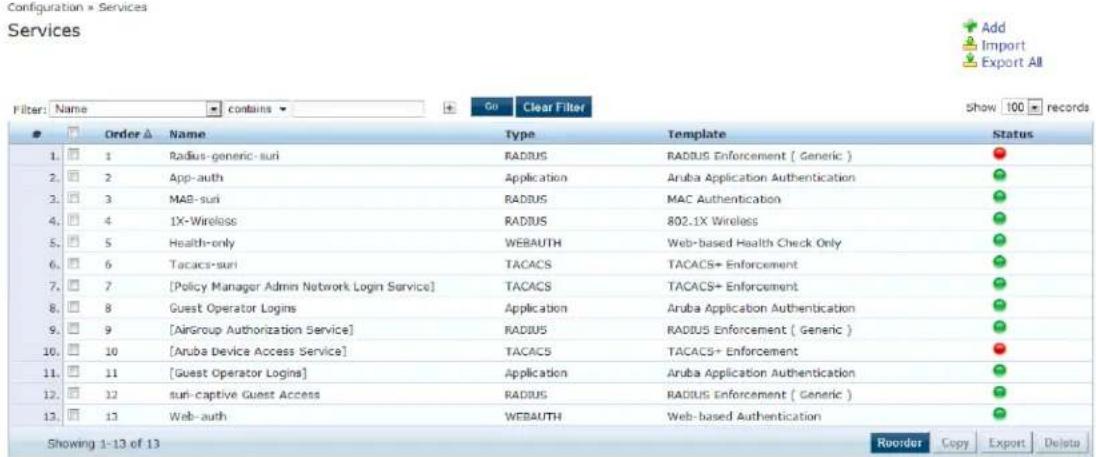Click status icon for [Guest Operator Logins] row 11
Viewport: 1096px width, 457px height.
(x=1000, y=370)
